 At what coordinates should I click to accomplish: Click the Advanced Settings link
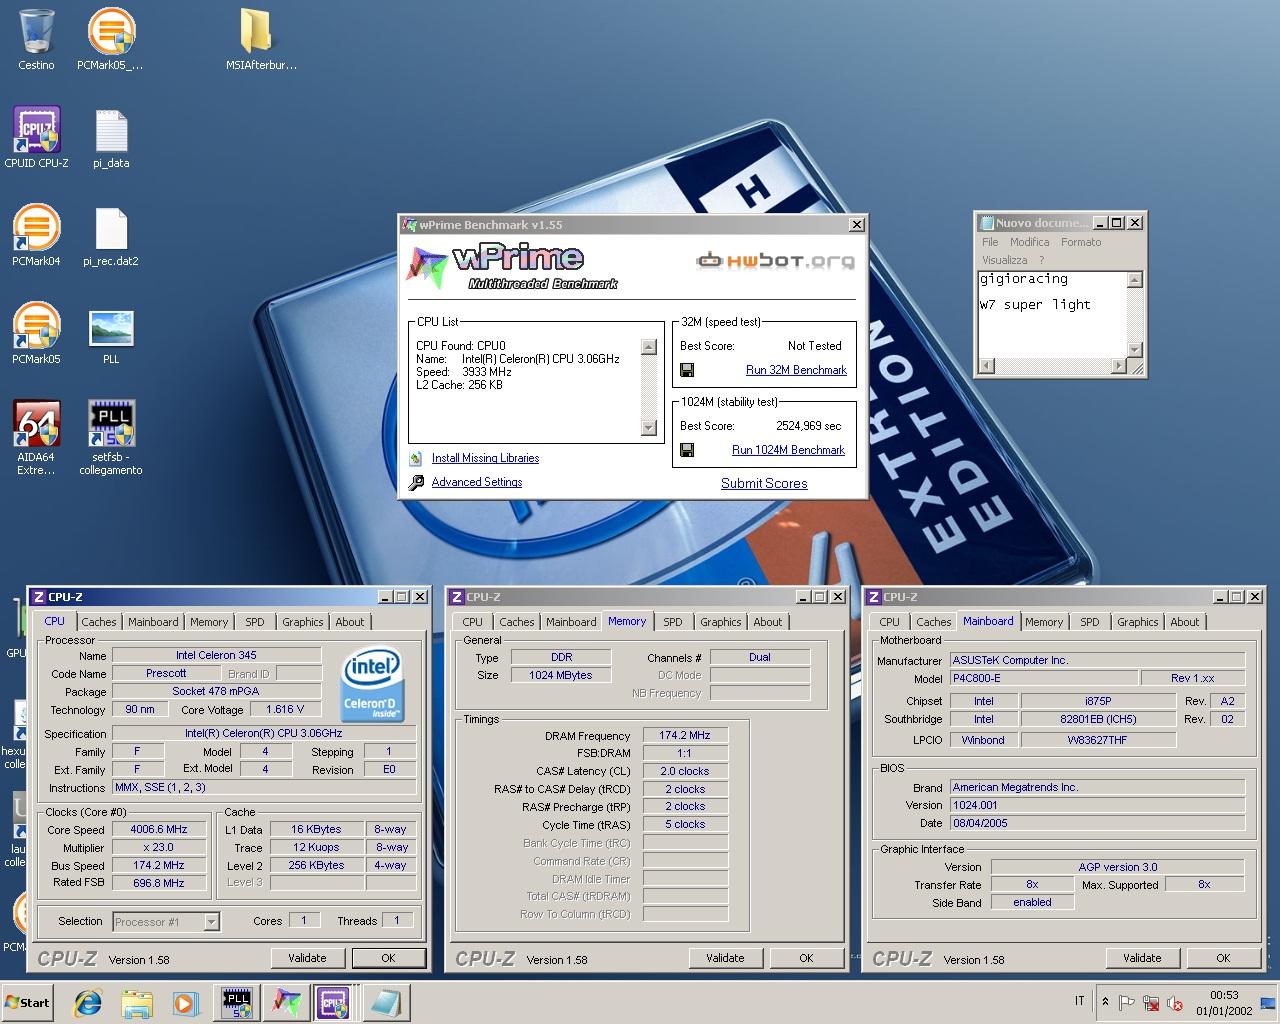tap(477, 482)
